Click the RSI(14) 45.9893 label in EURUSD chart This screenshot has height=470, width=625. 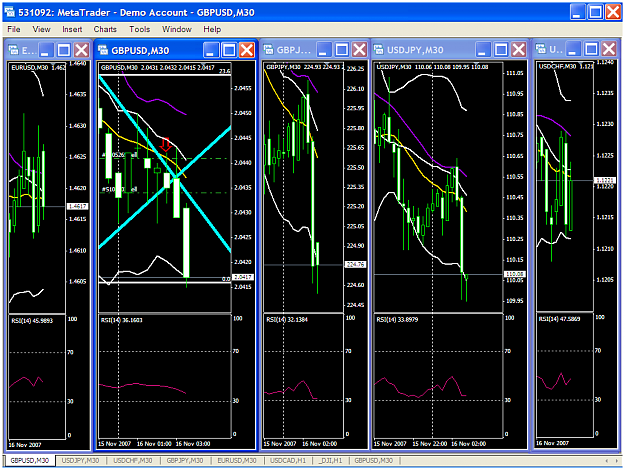click(x=32, y=321)
